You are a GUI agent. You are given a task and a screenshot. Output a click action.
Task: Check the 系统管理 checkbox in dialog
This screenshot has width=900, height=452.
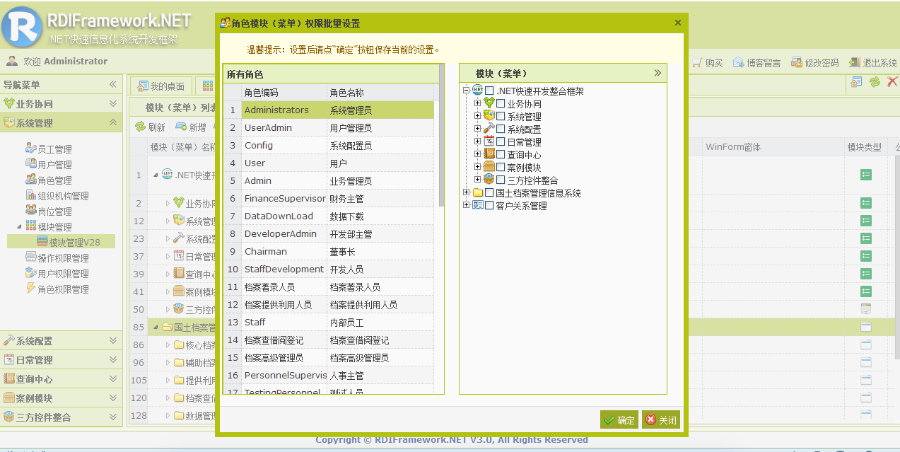tap(501, 117)
